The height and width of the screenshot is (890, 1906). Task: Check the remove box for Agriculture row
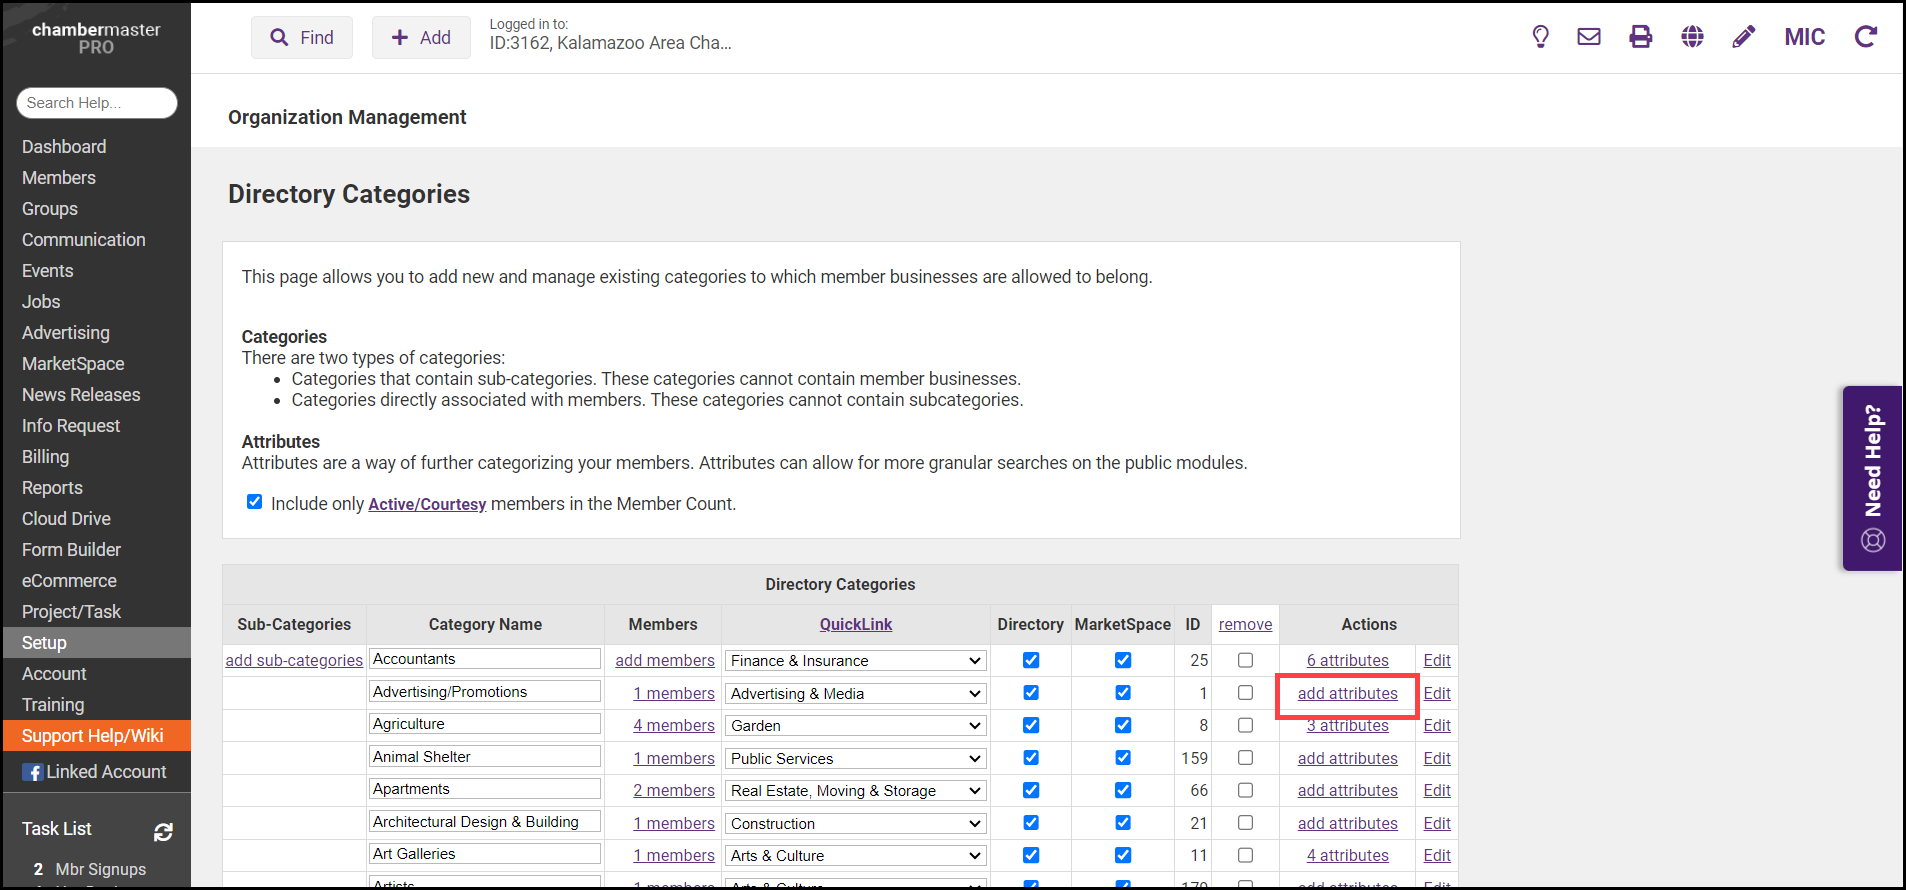1245,725
